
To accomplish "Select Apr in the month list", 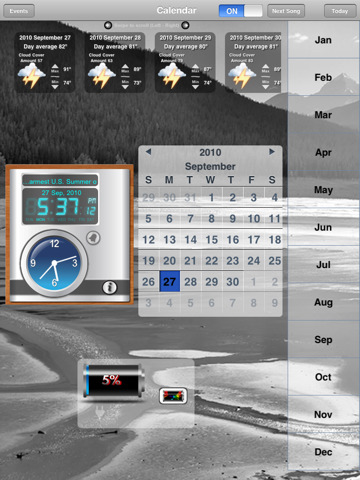I will (x=323, y=152).
